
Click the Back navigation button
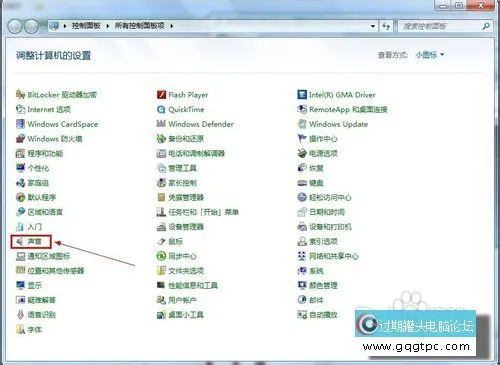tap(15, 26)
